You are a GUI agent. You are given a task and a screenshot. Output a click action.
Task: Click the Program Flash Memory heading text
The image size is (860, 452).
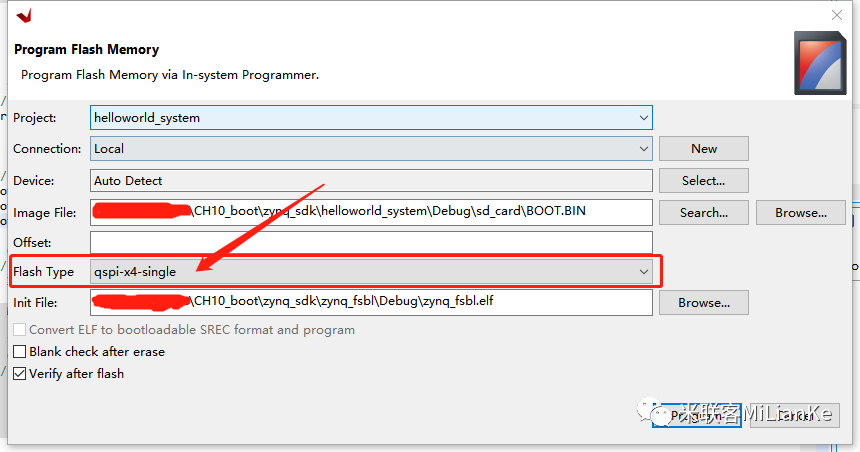tap(87, 49)
